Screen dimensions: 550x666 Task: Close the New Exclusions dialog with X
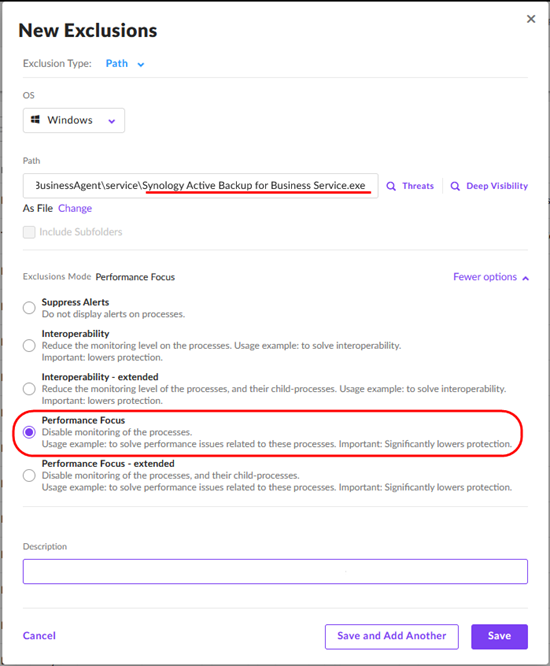coord(531,19)
